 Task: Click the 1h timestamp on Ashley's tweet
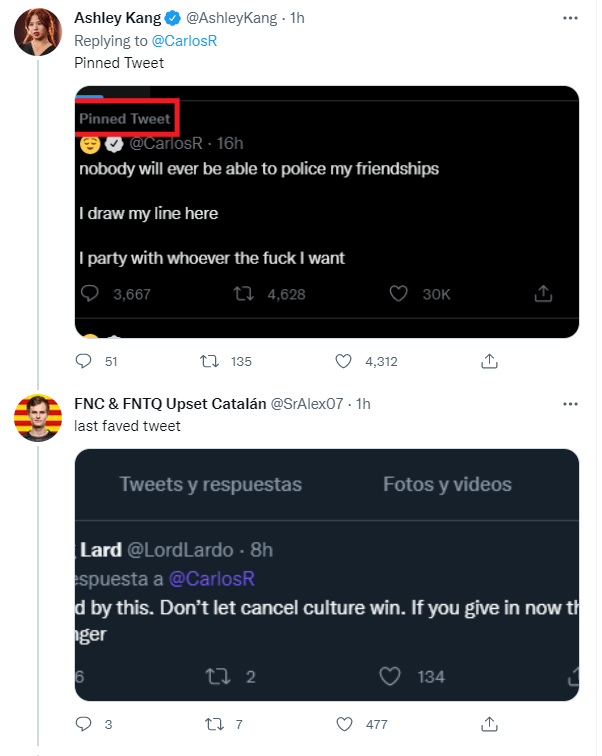click(x=298, y=19)
